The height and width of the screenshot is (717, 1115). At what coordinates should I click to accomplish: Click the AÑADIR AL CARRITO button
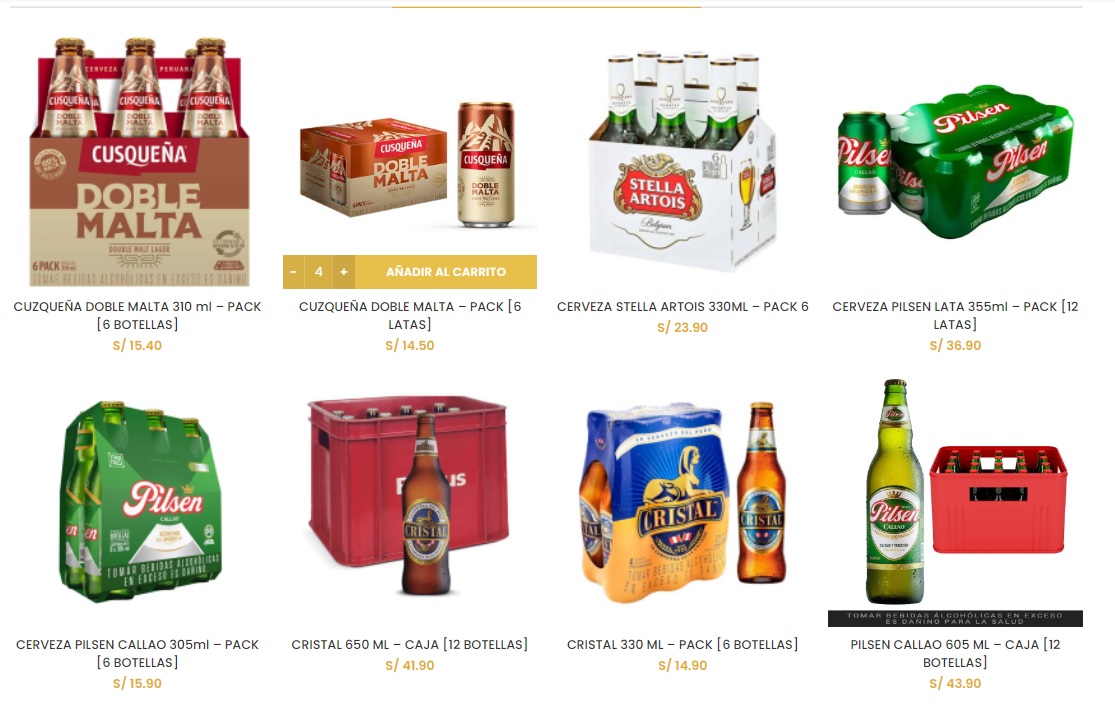click(x=446, y=272)
